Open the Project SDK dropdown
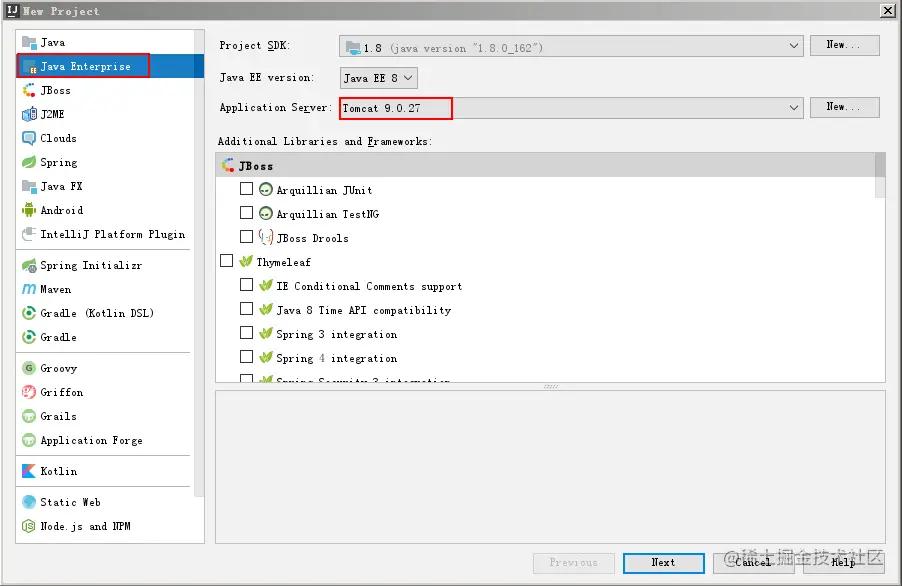Image resolution: width=902 pixels, height=586 pixels. pos(571,46)
